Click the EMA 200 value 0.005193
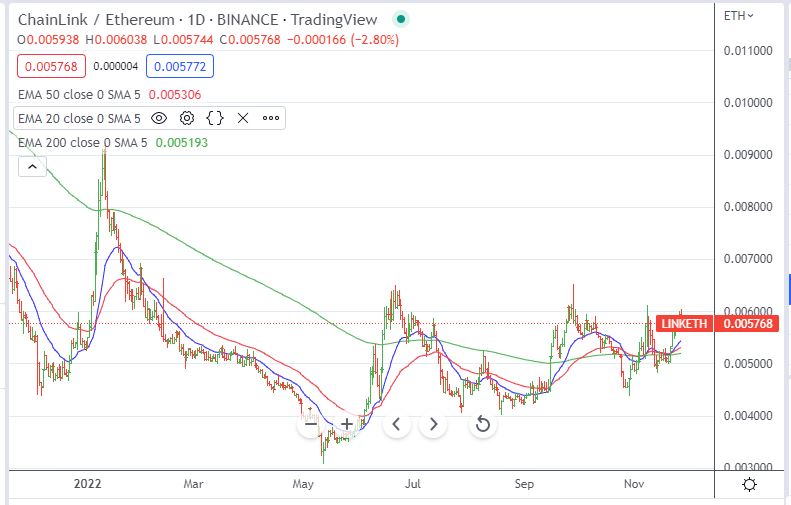Screen dimensions: 791x505 coord(182,143)
